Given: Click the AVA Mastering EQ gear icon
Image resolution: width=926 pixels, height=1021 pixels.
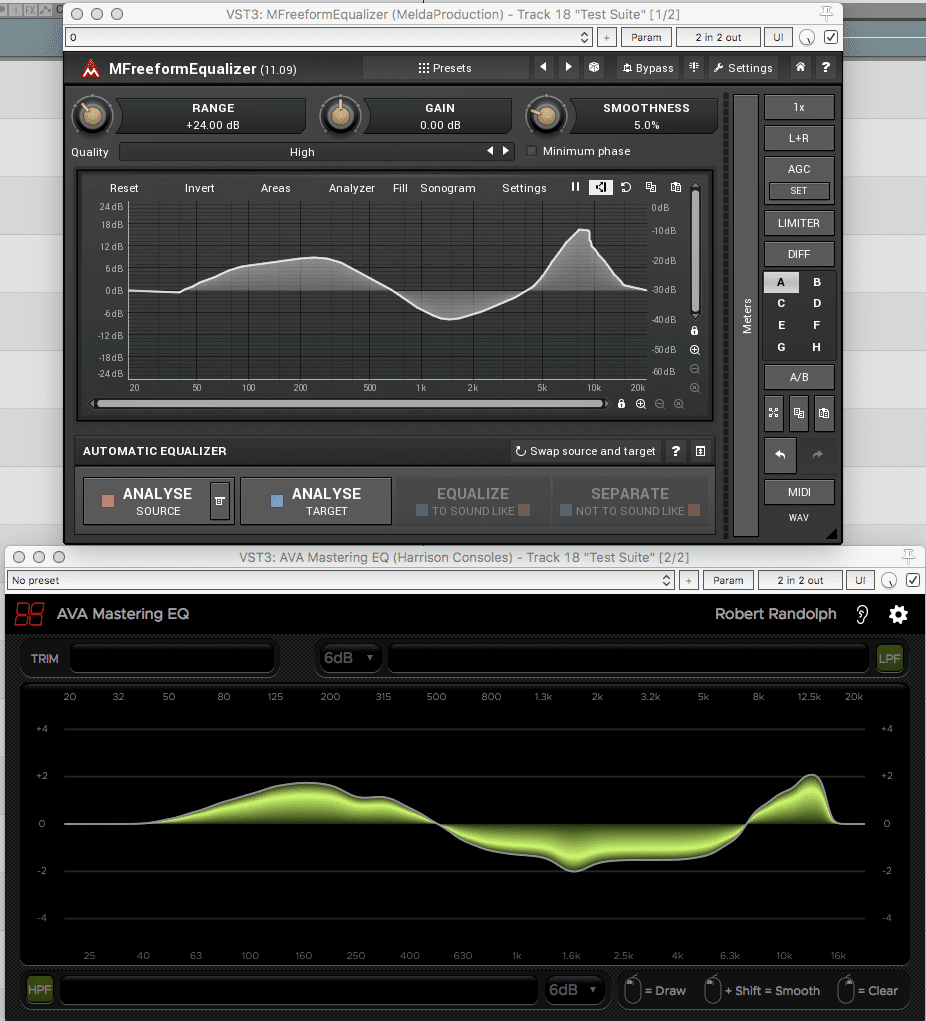Looking at the screenshot, I should (898, 614).
